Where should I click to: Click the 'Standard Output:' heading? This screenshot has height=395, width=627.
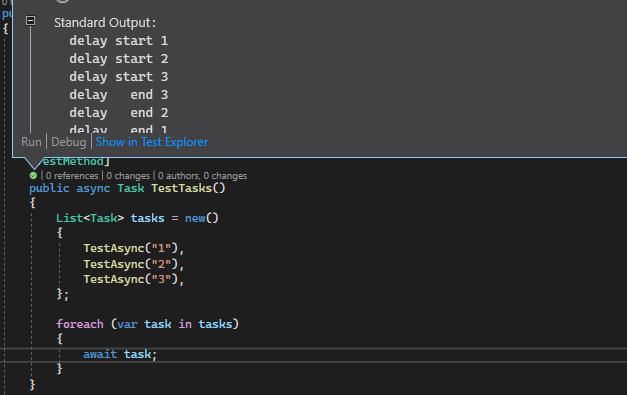105,22
